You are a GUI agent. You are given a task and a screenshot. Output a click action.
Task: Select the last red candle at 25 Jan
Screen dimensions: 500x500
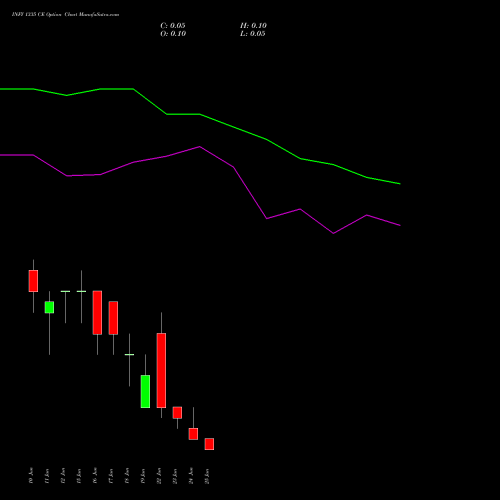point(209,444)
